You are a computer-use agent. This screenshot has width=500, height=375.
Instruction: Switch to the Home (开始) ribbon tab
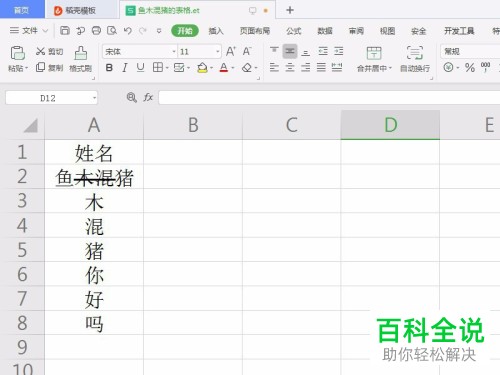[x=185, y=31]
